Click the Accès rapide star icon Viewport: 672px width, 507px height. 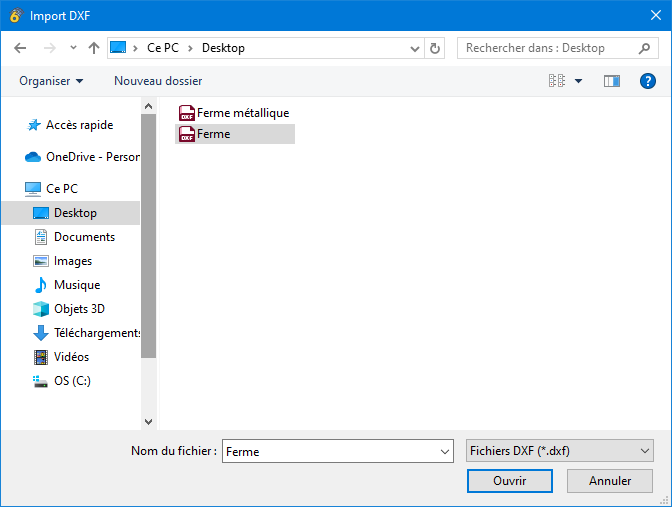pyautogui.click(x=34, y=125)
